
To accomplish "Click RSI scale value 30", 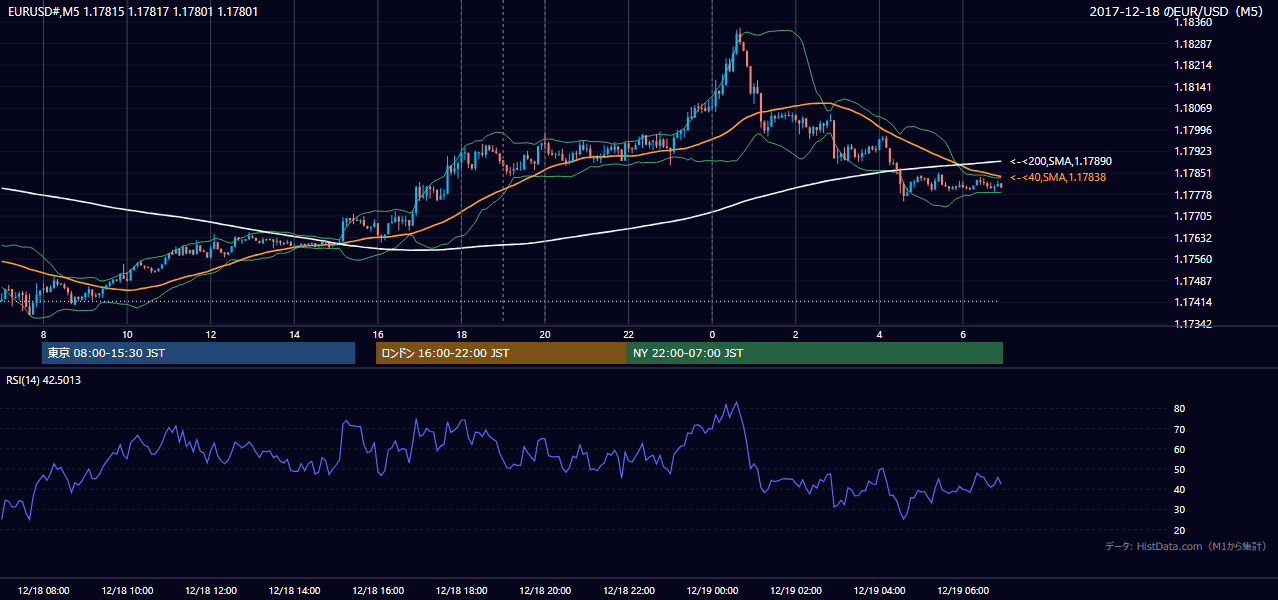I will coord(1180,510).
